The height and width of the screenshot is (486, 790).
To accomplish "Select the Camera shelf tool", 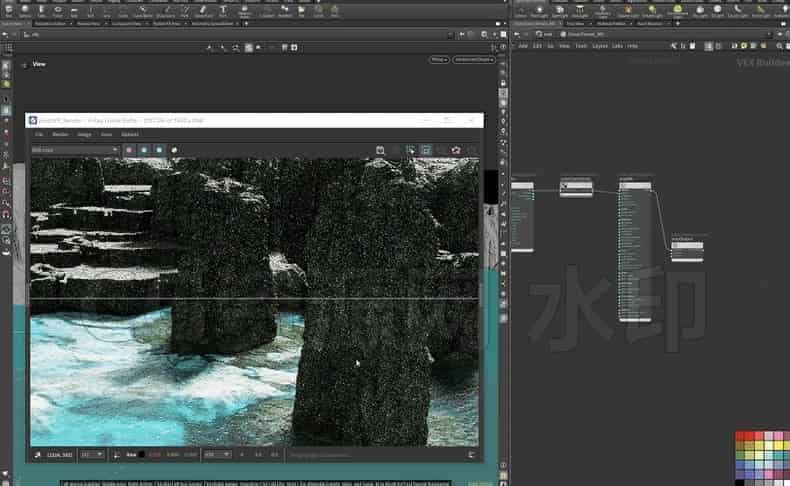I will 521,10.
